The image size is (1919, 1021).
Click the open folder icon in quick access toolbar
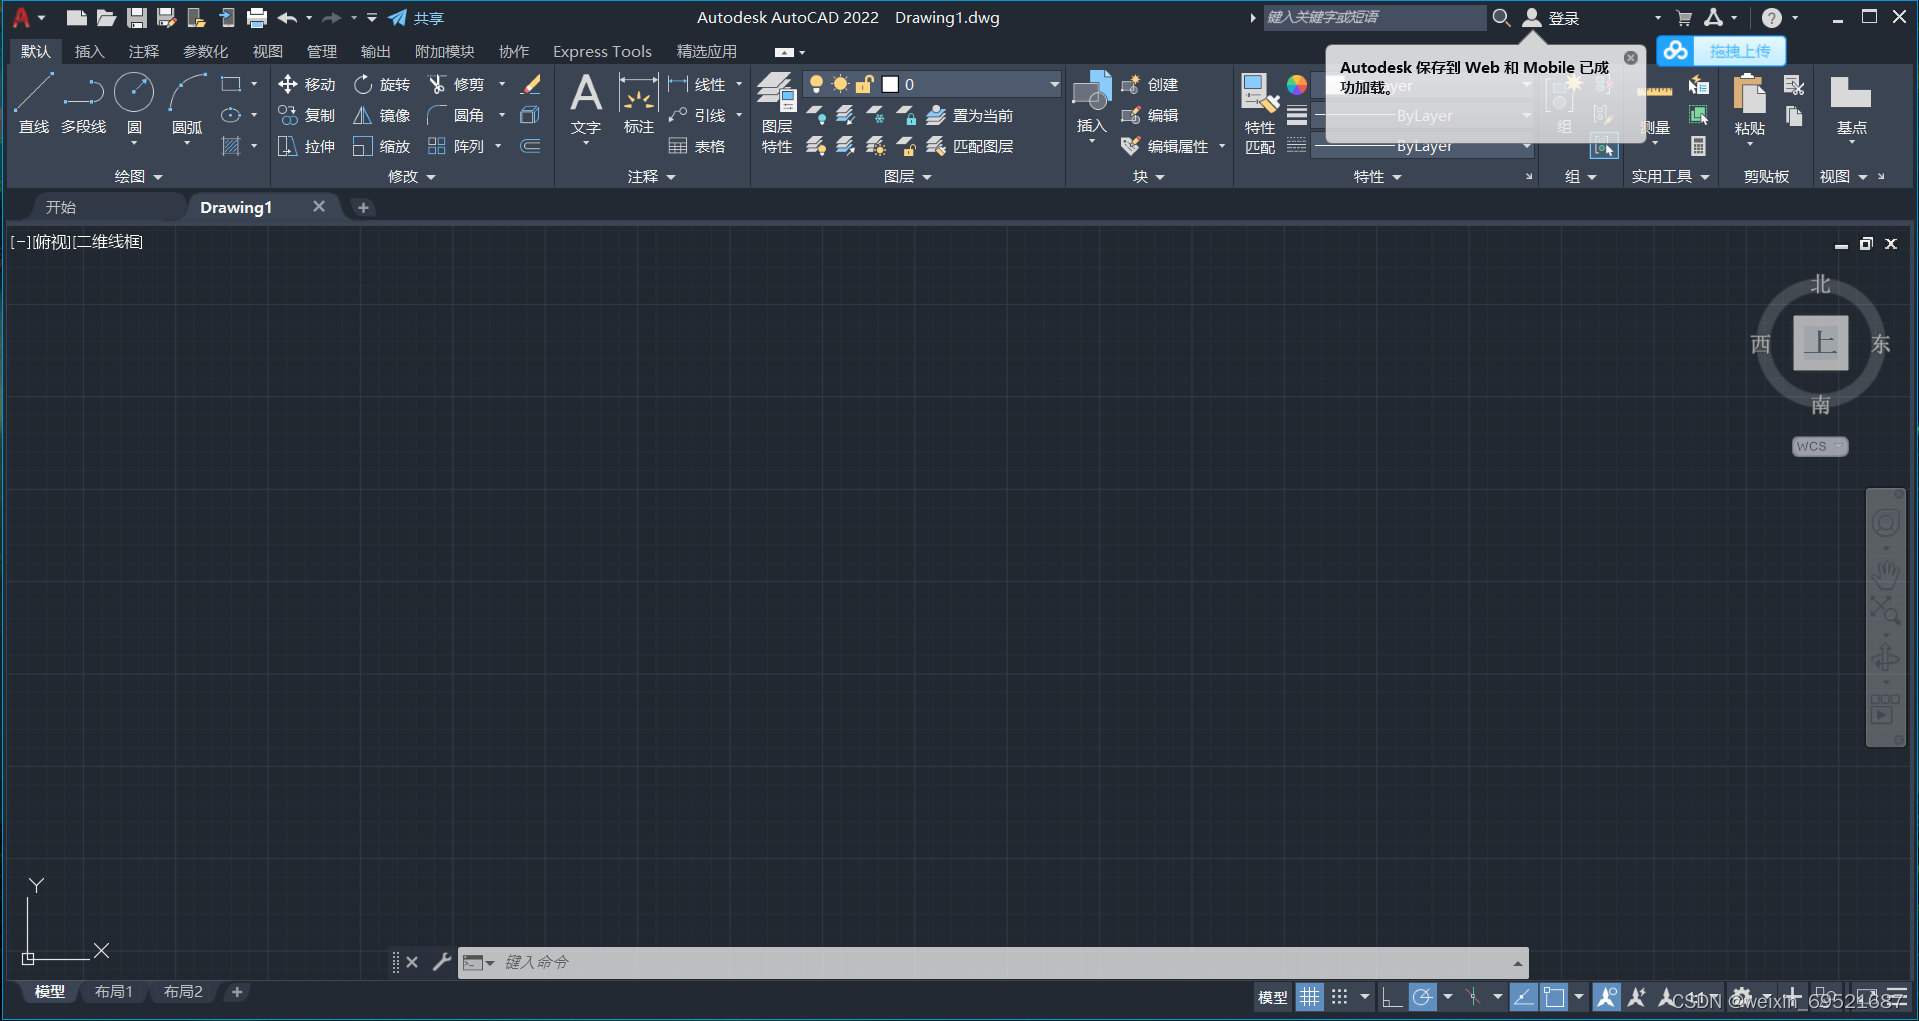tap(107, 18)
